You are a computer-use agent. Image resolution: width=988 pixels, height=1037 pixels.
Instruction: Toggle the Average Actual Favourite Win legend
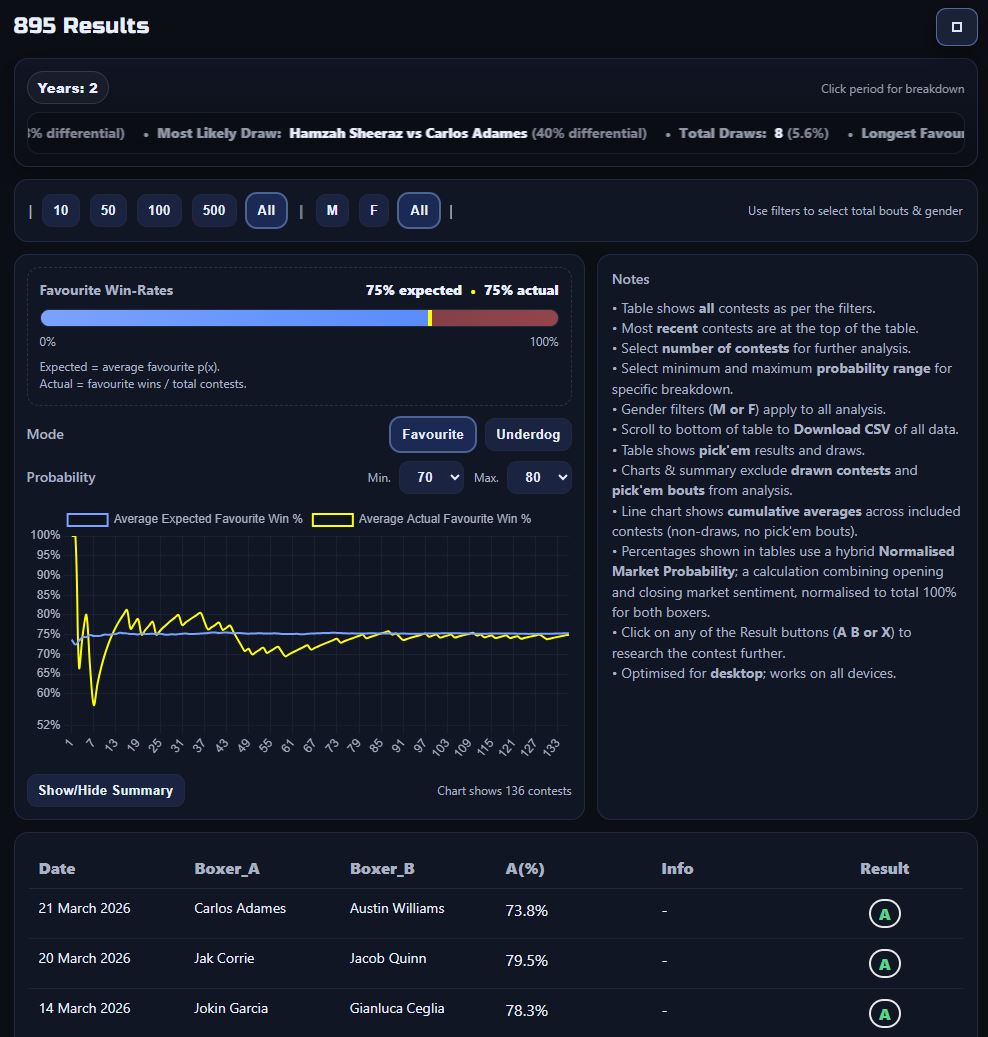[x=422, y=519]
